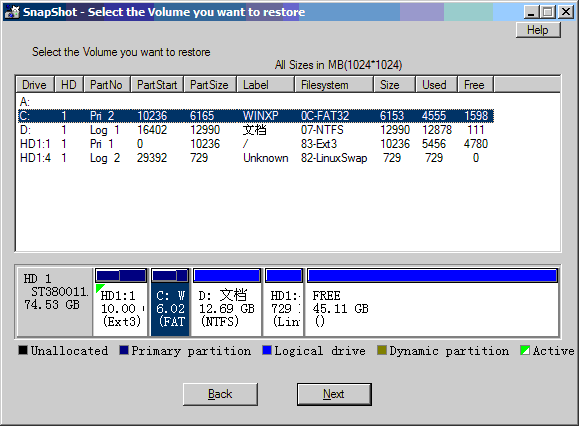Screen dimensions: 579x426
Task: Select the FREE 45.11 GB block
Action: point(432,302)
